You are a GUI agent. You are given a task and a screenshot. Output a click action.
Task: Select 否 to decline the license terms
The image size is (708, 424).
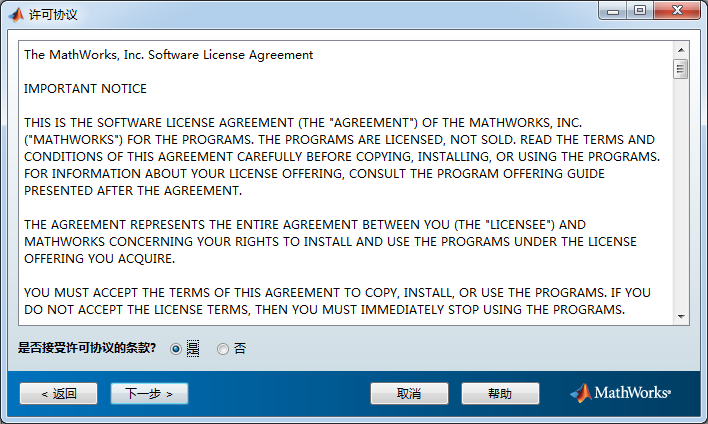[x=223, y=349]
